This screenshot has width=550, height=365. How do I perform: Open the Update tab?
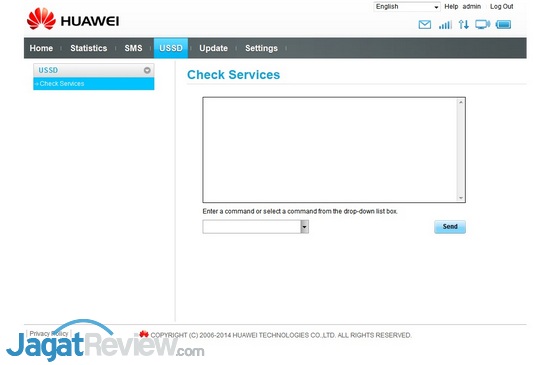coord(213,48)
